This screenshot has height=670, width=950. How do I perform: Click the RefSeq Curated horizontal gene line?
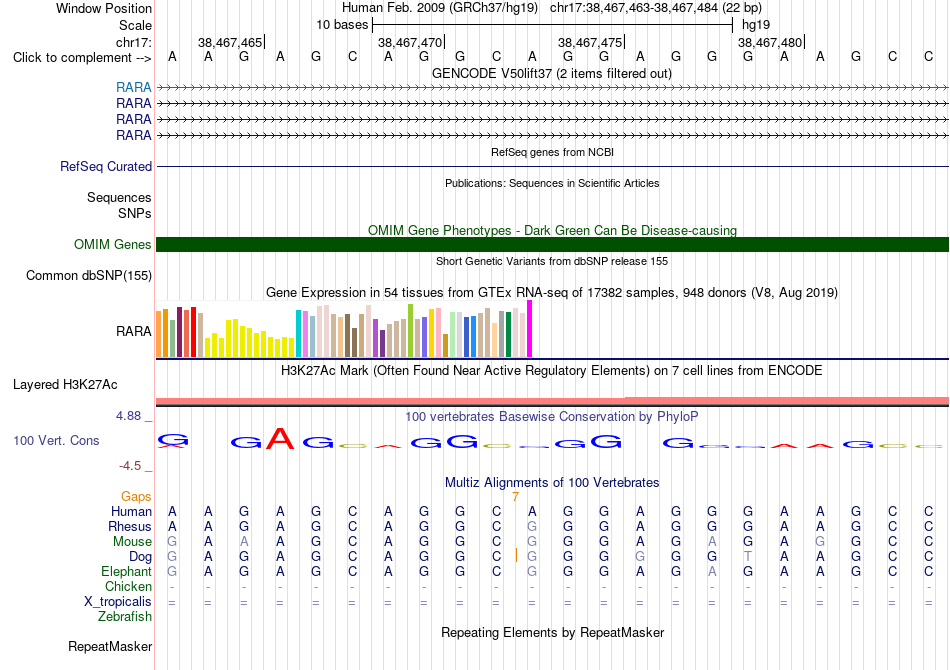(552, 167)
